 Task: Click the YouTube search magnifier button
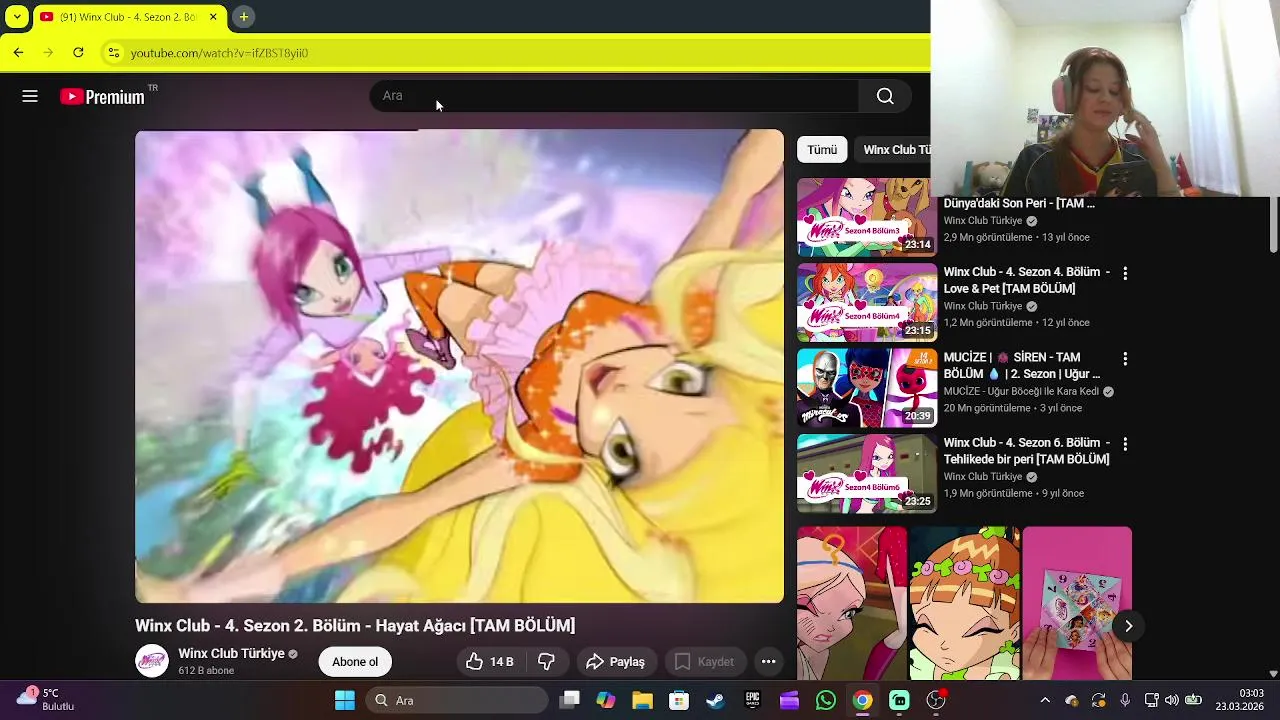[x=885, y=96]
